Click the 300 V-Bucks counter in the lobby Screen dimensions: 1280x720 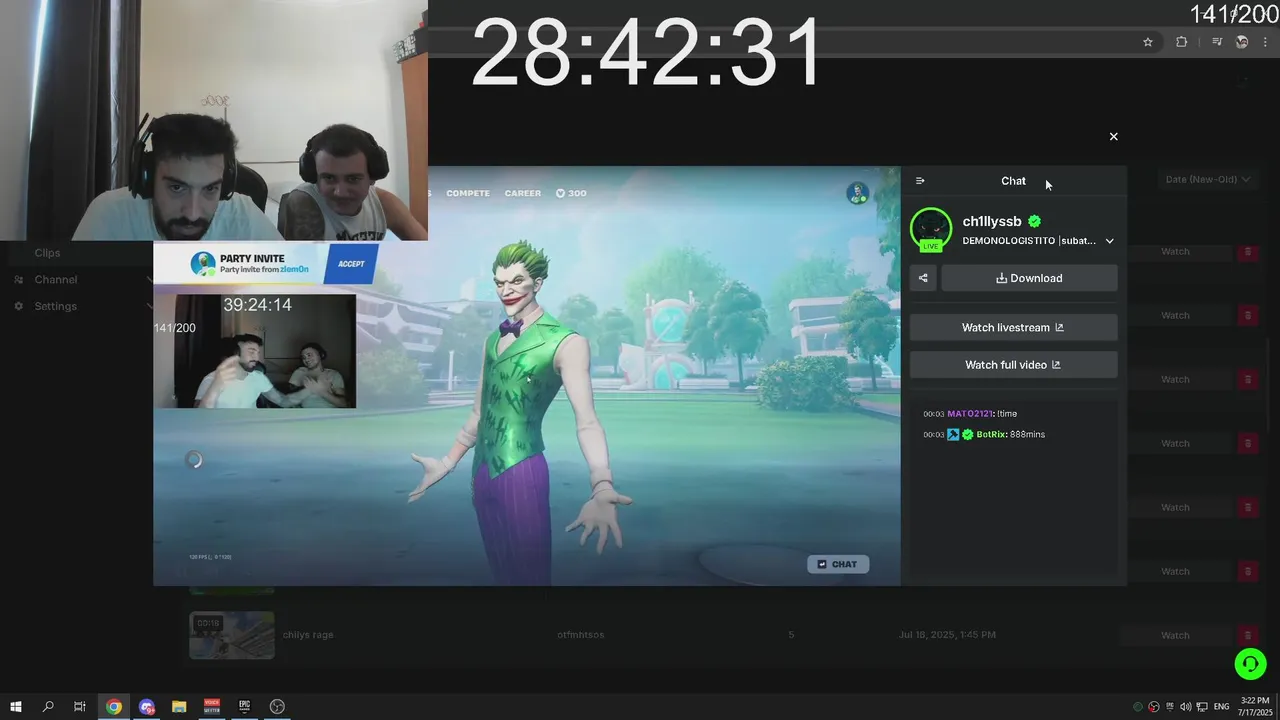pos(571,193)
